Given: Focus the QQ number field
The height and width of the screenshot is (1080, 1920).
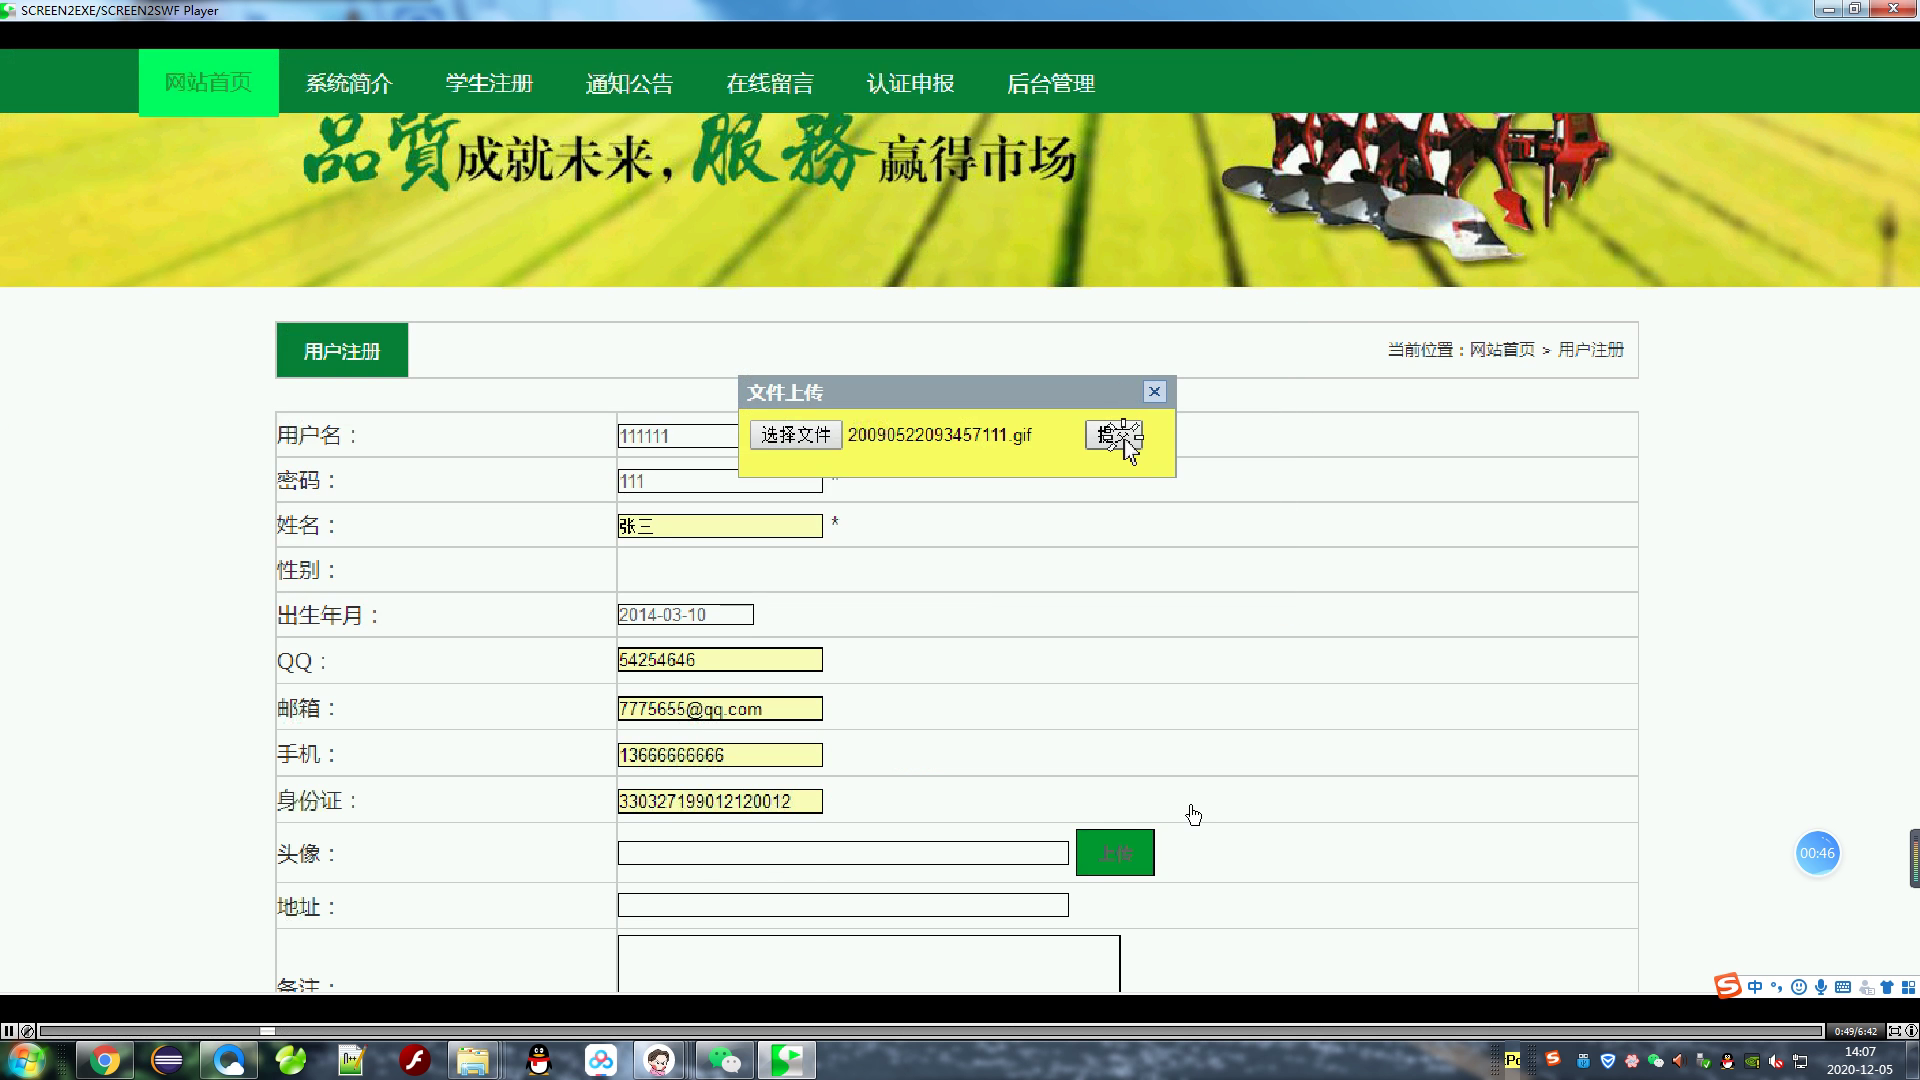Looking at the screenshot, I should [x=720, y=660].
